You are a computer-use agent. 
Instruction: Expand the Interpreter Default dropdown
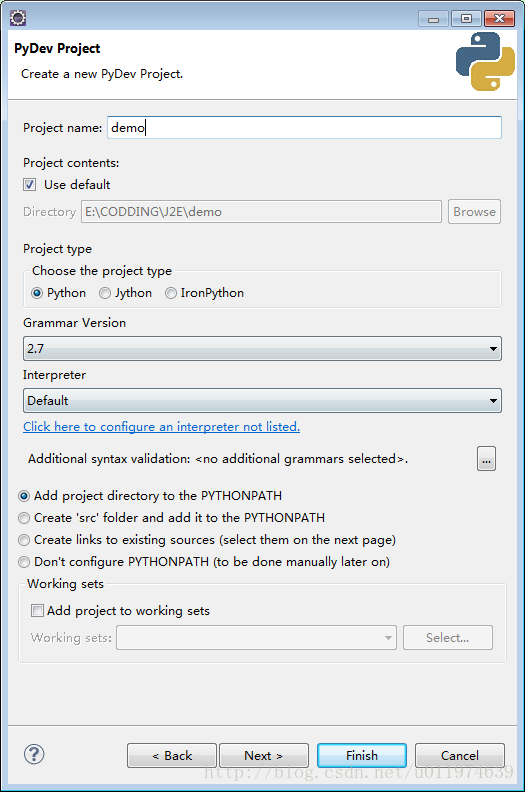[x=262, y=401]
